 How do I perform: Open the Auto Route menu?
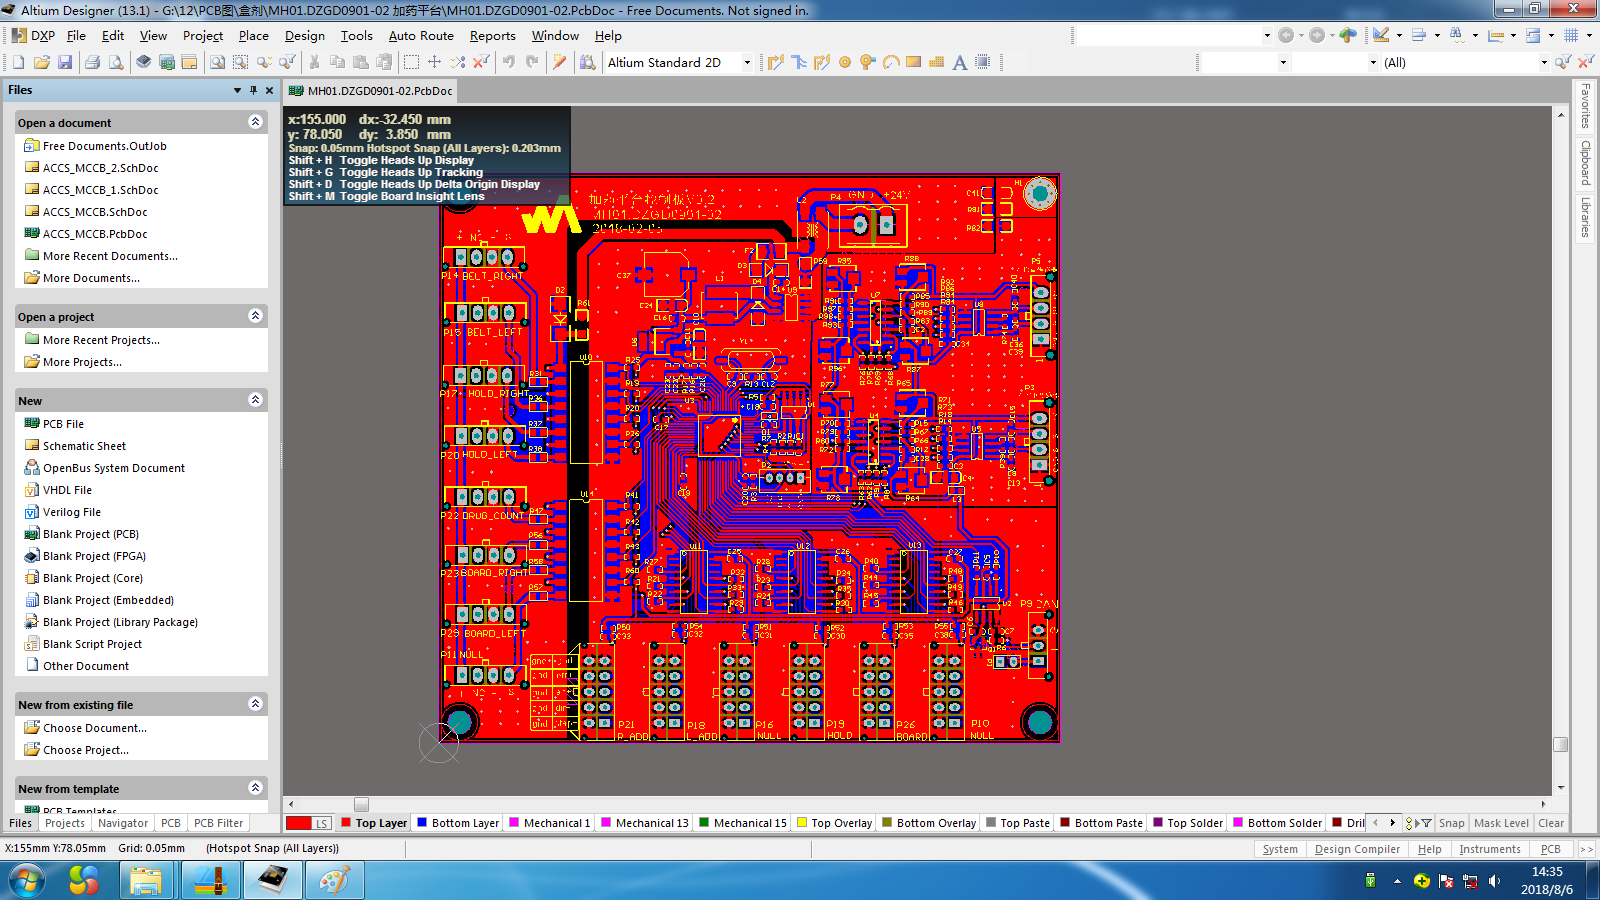(421, 35)
